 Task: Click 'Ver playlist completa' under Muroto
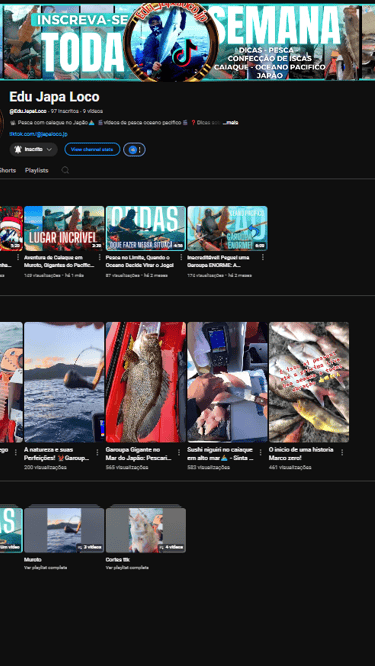click(x=45, y=567)
